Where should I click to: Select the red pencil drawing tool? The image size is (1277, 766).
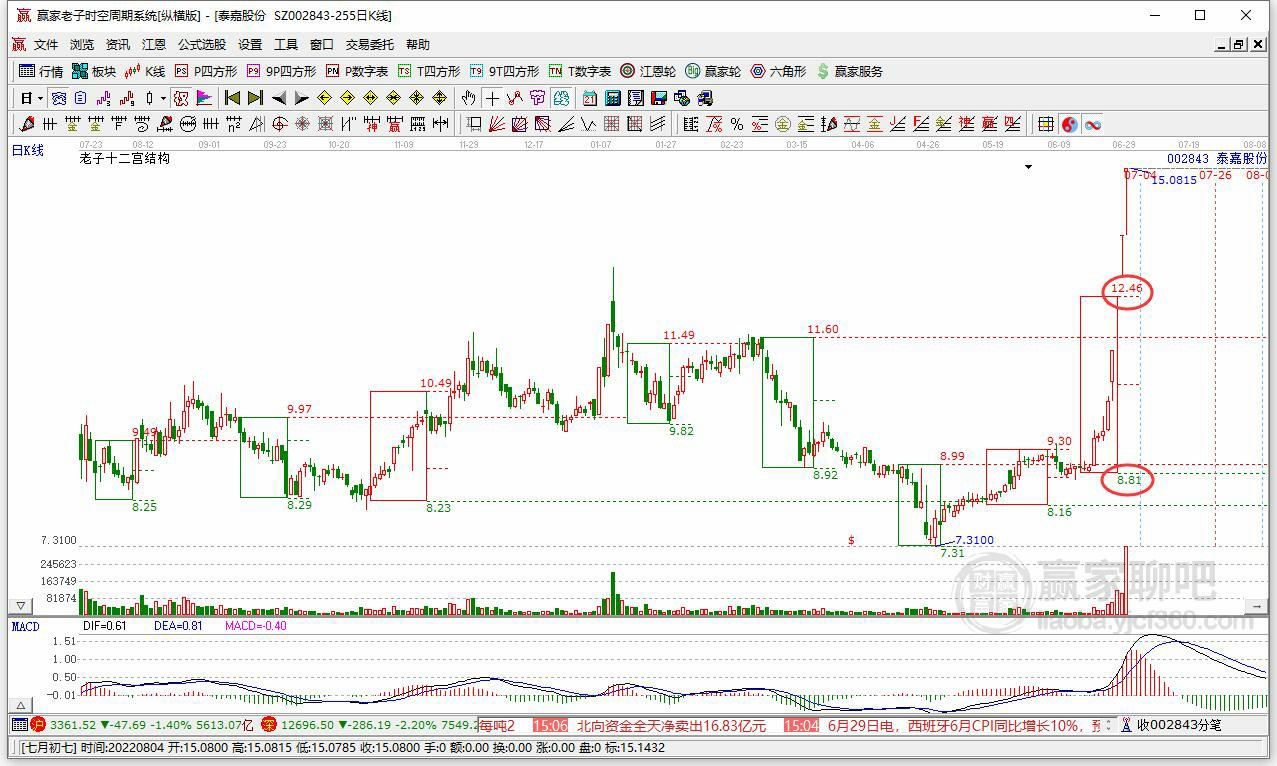26,124
